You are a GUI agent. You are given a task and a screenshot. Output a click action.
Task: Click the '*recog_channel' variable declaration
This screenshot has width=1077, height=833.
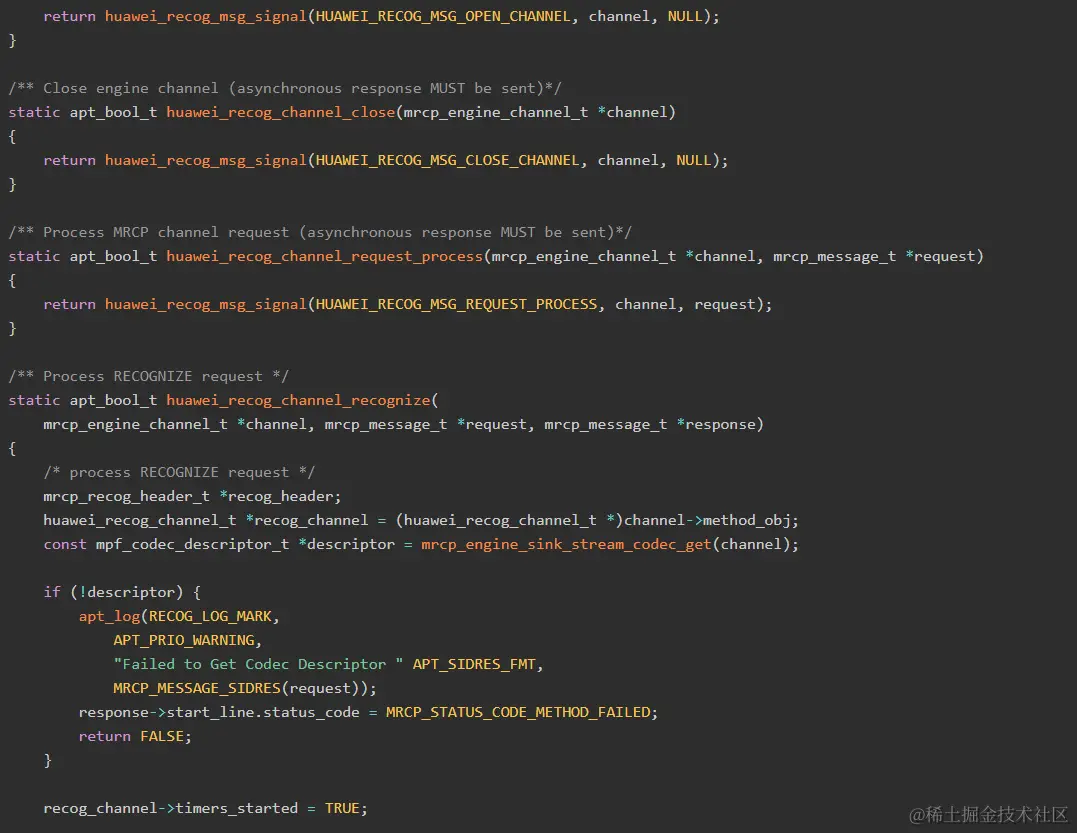pyautogui.click(x=307, y=521)
